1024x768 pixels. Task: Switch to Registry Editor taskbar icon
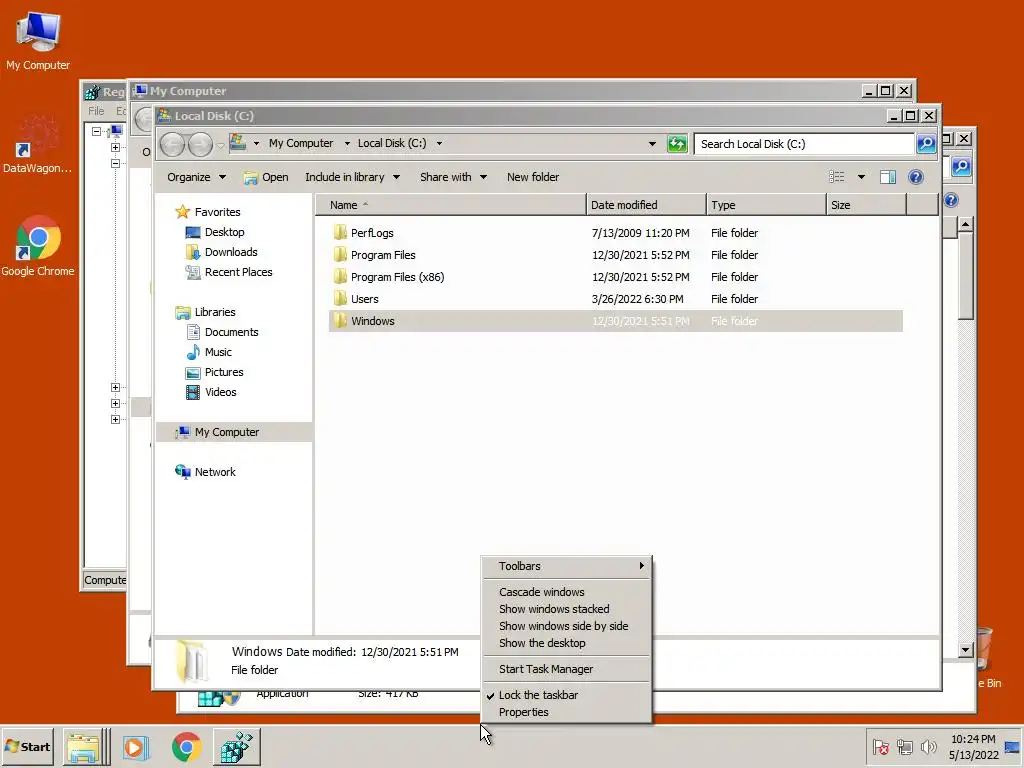click(x=236, y=747)
